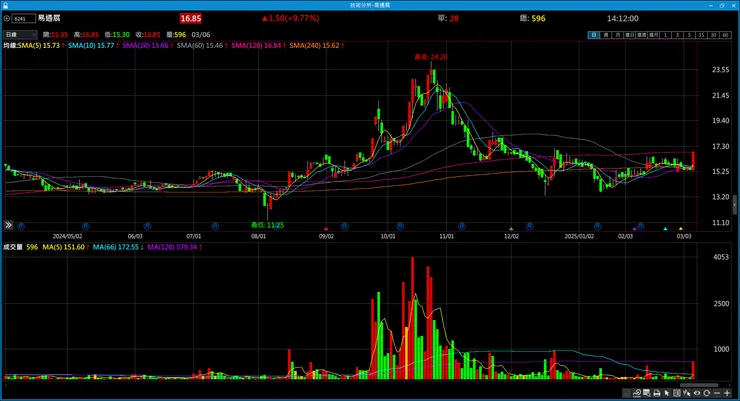Click the refresh circular arrow icon
This screenshot has height=401, width=740.
[706, 393]
